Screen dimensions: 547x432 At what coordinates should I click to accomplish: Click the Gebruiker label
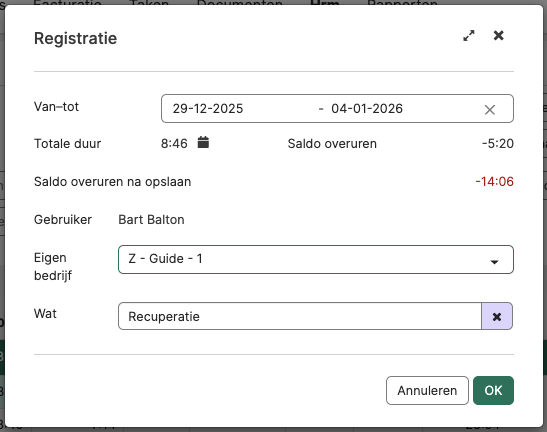point(63,219)
